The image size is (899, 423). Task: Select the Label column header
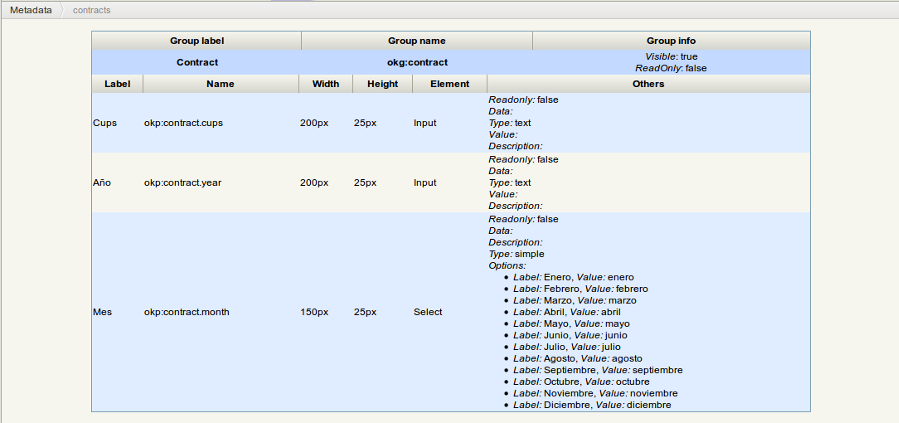click(117, 84)
